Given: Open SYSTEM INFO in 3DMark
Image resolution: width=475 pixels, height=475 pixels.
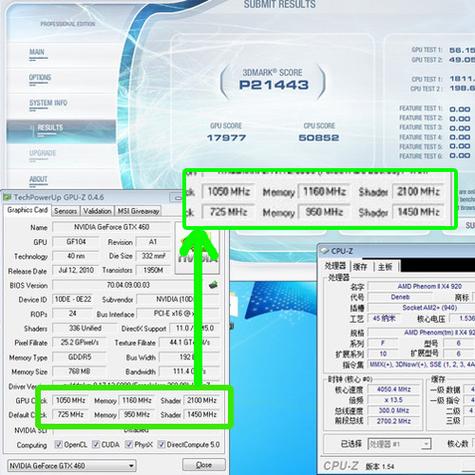Looking at the screenshot, I should [48, 103].
